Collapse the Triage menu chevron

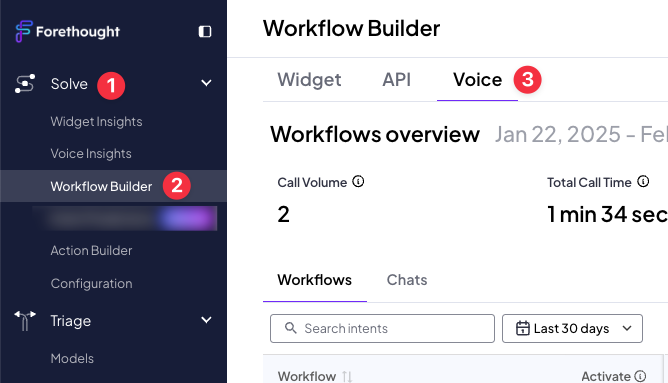click(206, 320)
